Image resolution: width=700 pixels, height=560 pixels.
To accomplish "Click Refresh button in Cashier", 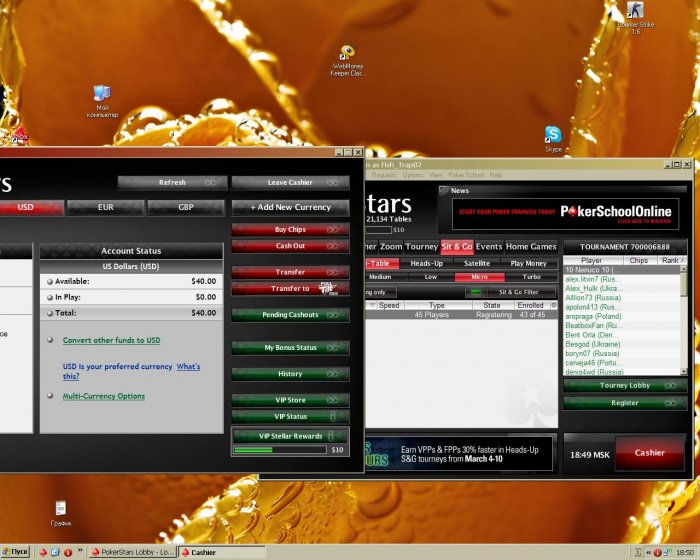I will pyautogui.click(x=172, y=182).
